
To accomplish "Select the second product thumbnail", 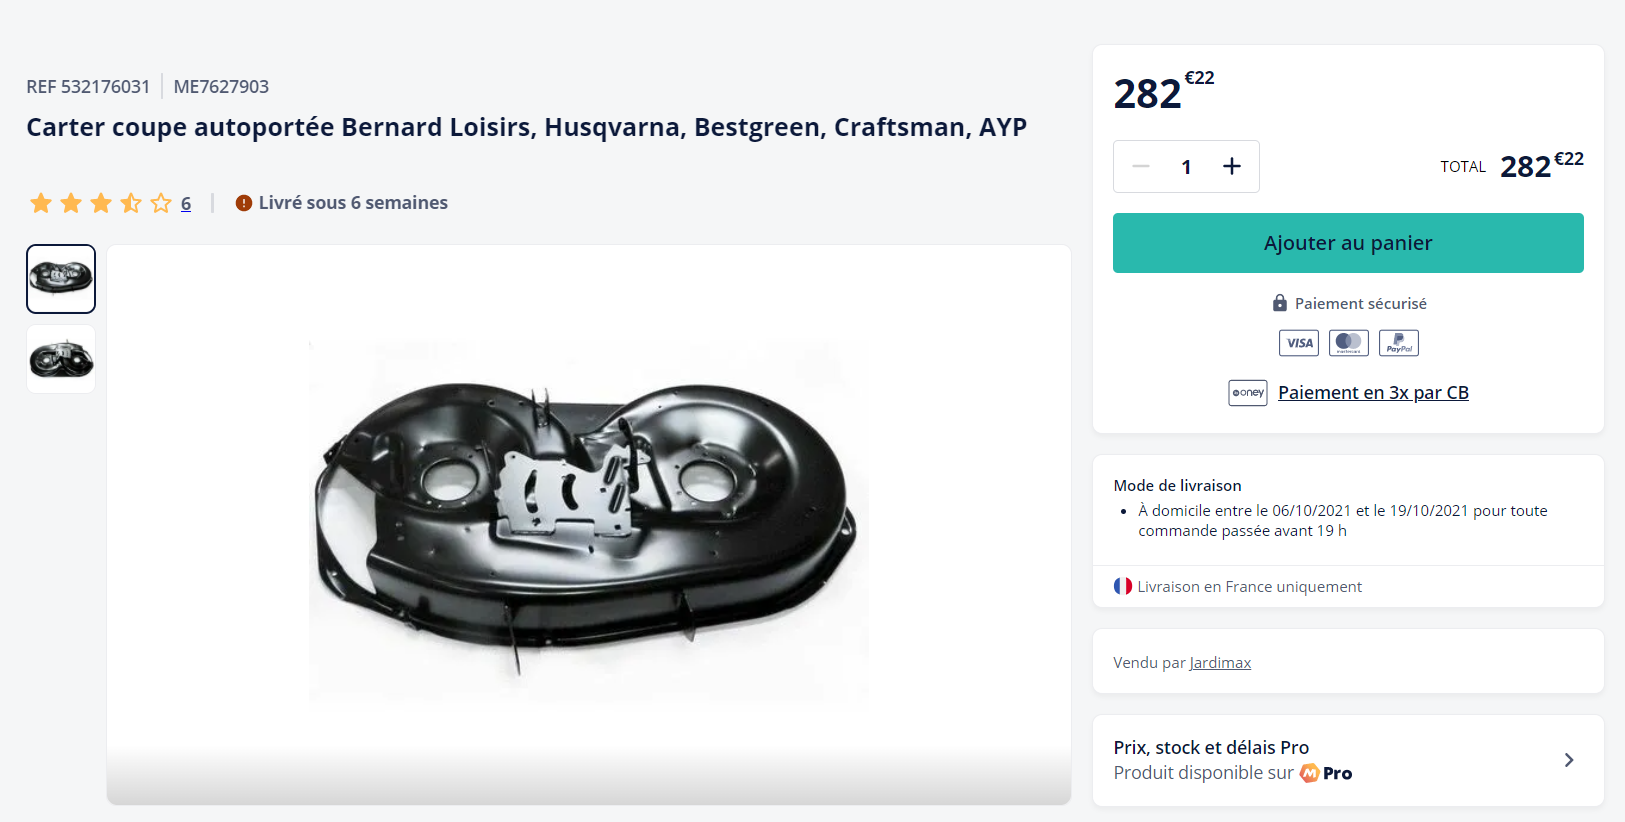I will click(61, 359).
